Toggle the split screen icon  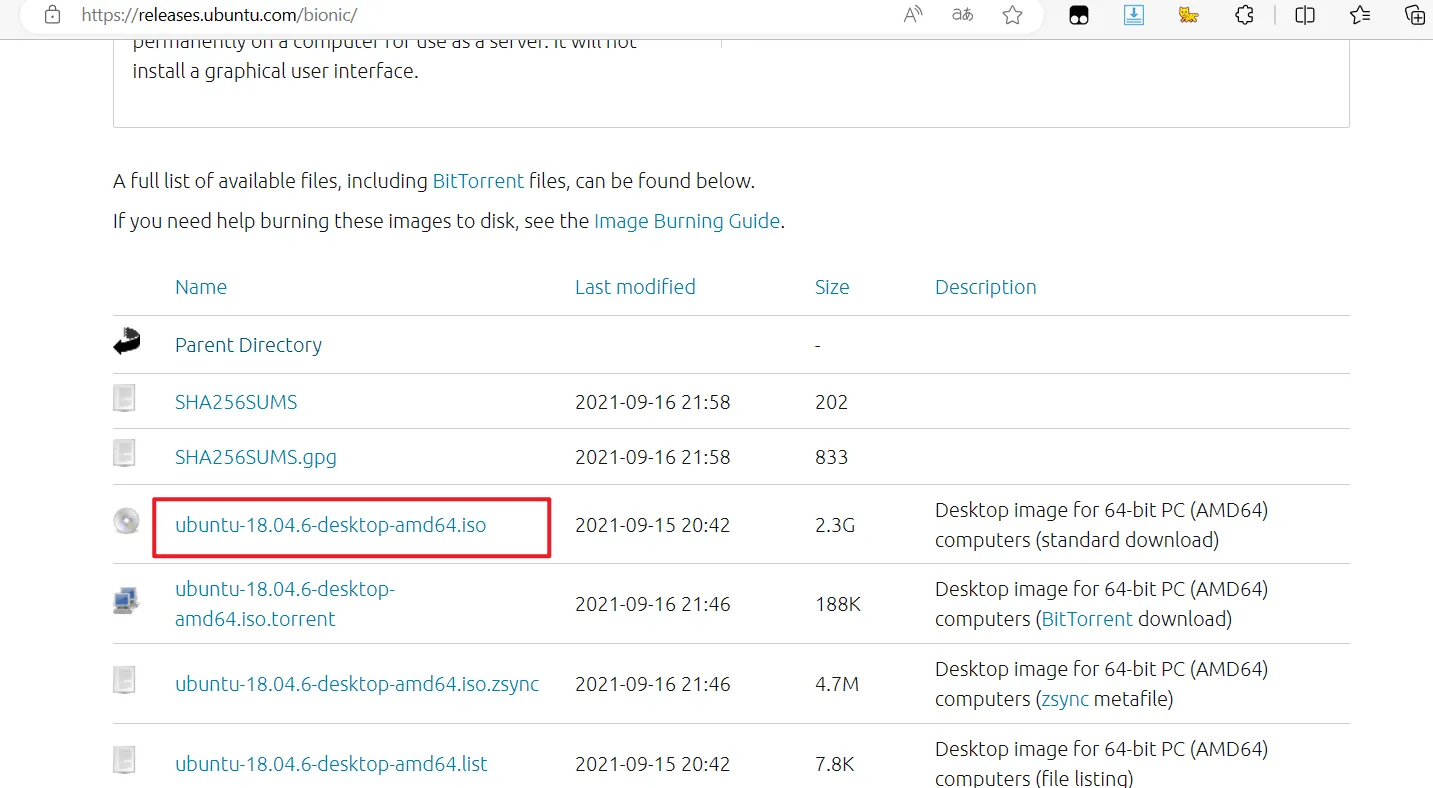tap(1305, 15)
